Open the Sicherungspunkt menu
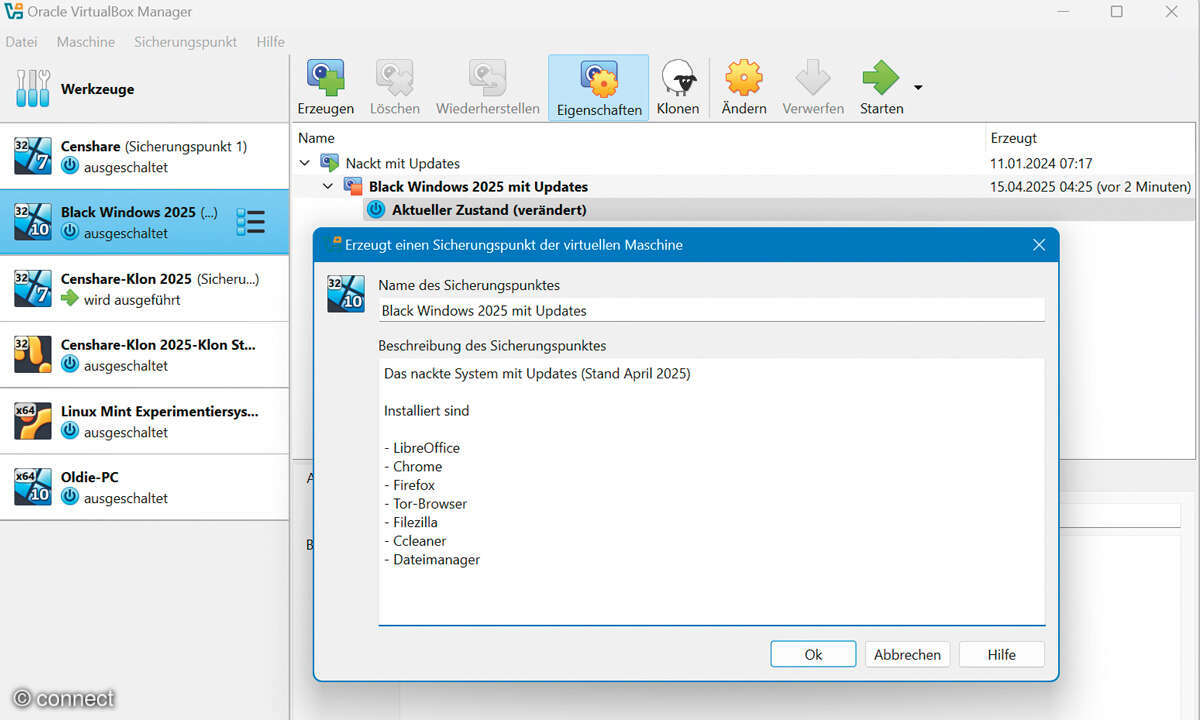The height and width of the screenshot is (720, 1200). (x=186, y=42)
